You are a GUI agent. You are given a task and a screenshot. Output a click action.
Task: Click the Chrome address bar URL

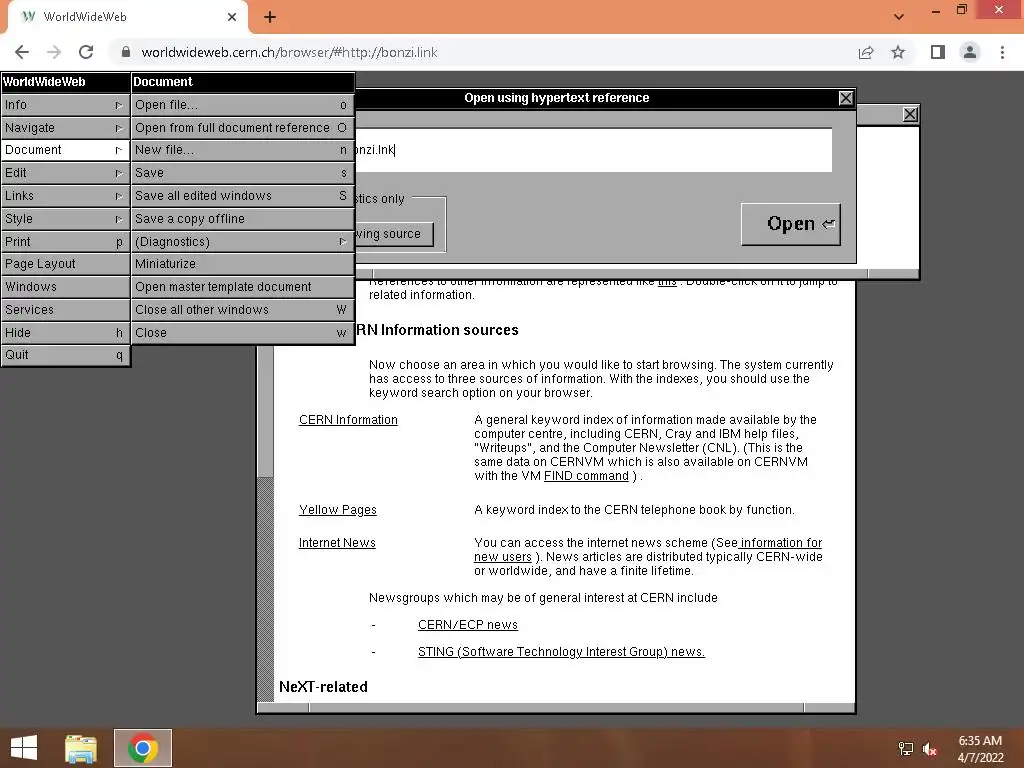click(x=289, y=52)
